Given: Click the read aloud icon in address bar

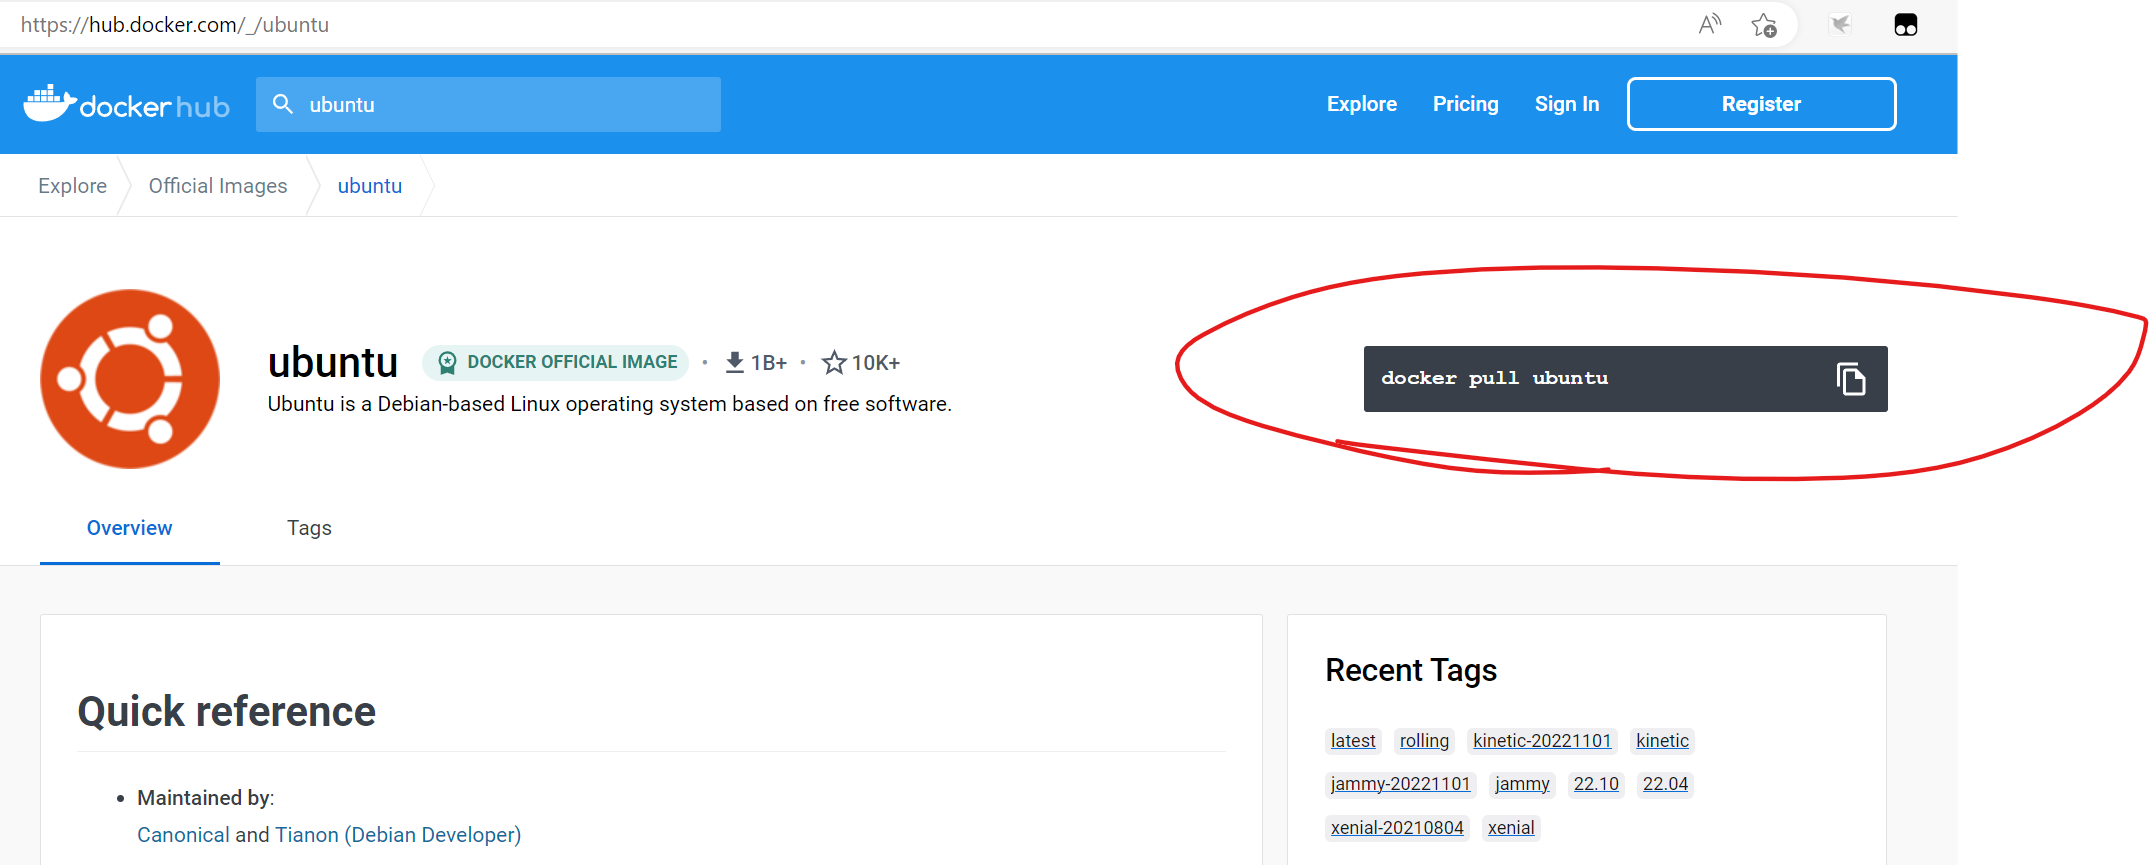Looking at the screenshot, I should point(1710,24).
